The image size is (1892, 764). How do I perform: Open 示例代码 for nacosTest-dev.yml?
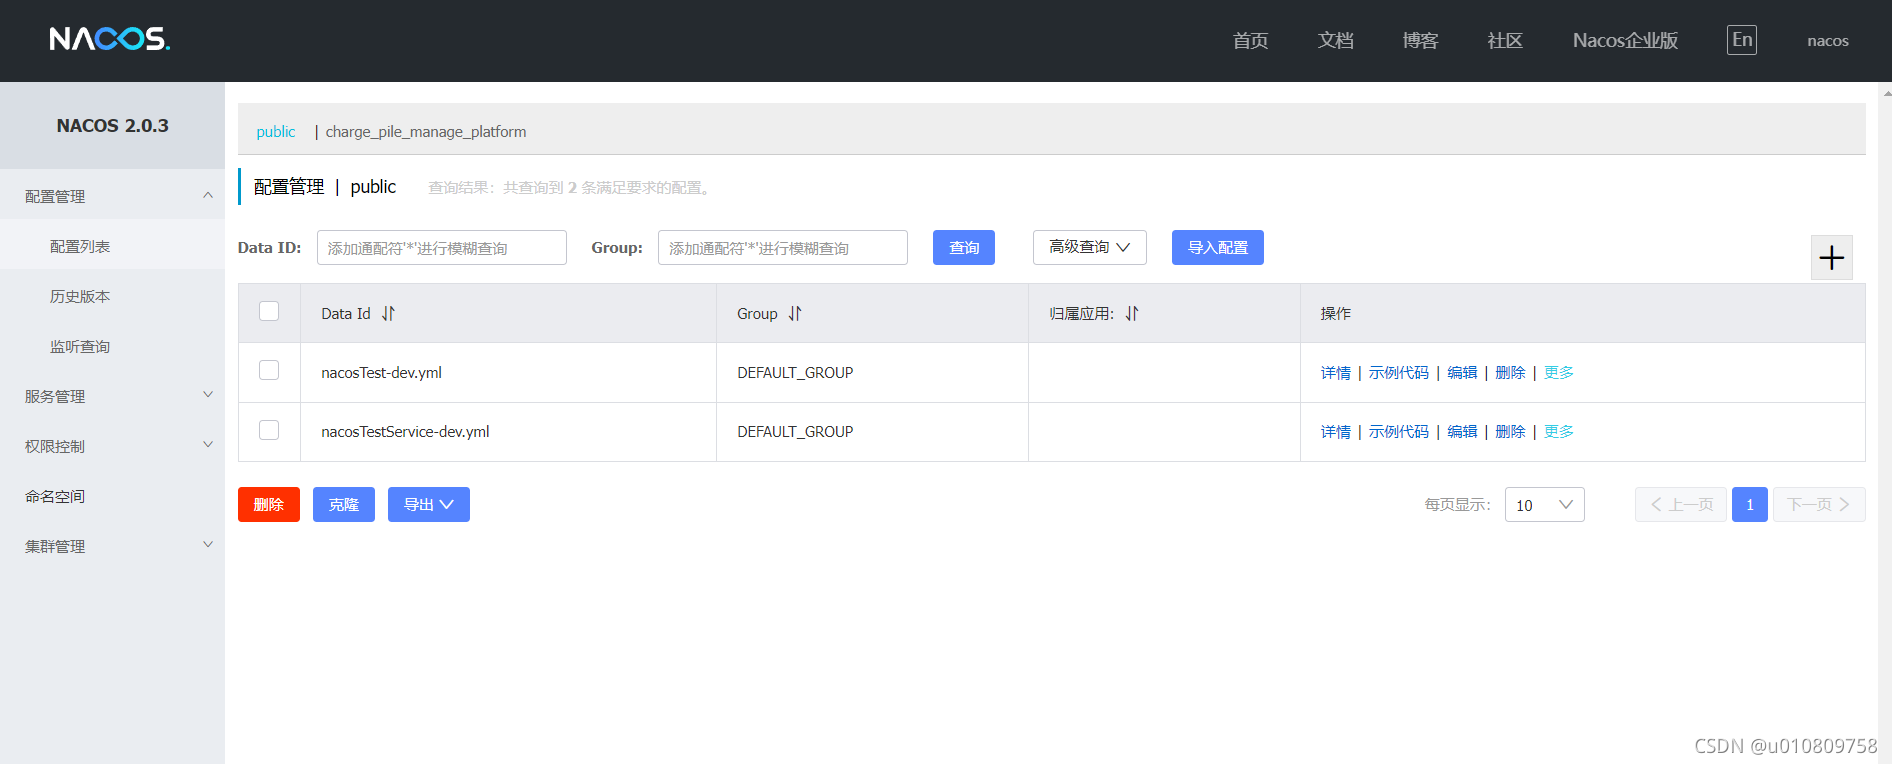[x=1399, y=372]
